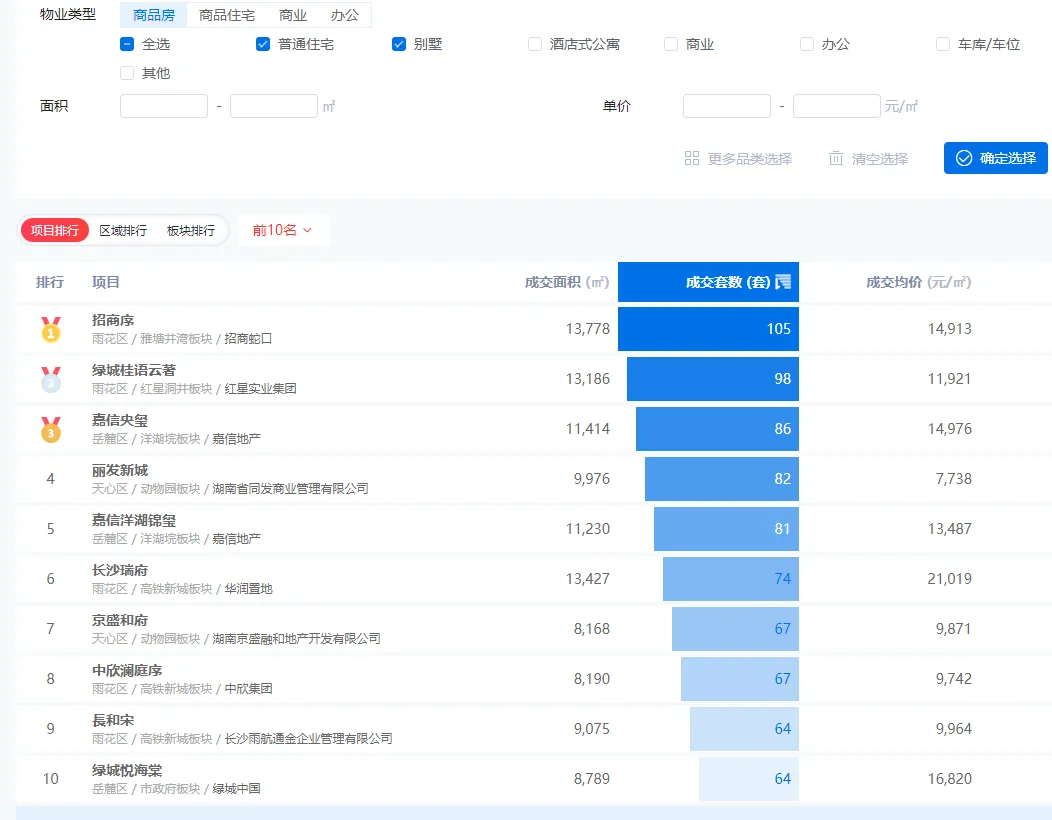Image resolution: width=1052 pixels, height=820 pixels.
Task: Open the 嘉信洋湖锦玺 project
Action: 134,520
